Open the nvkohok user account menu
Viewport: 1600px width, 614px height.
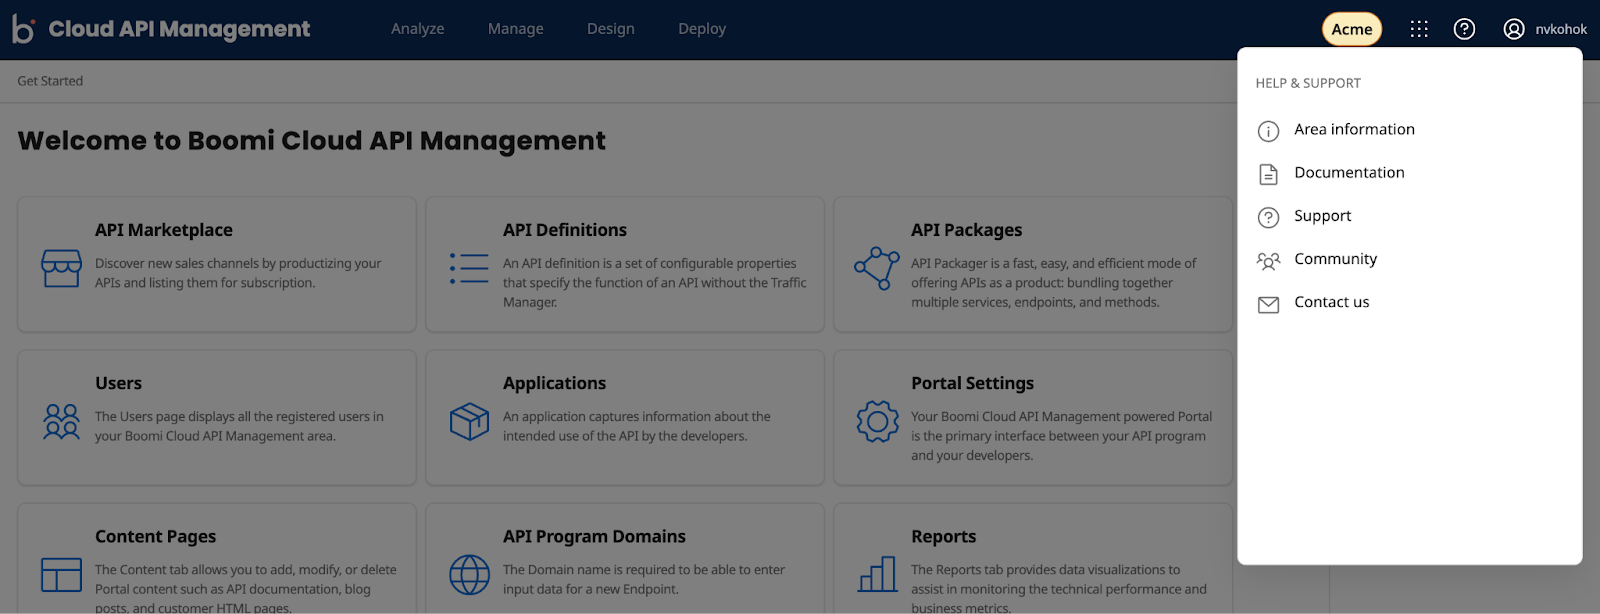pos(1545,29)
